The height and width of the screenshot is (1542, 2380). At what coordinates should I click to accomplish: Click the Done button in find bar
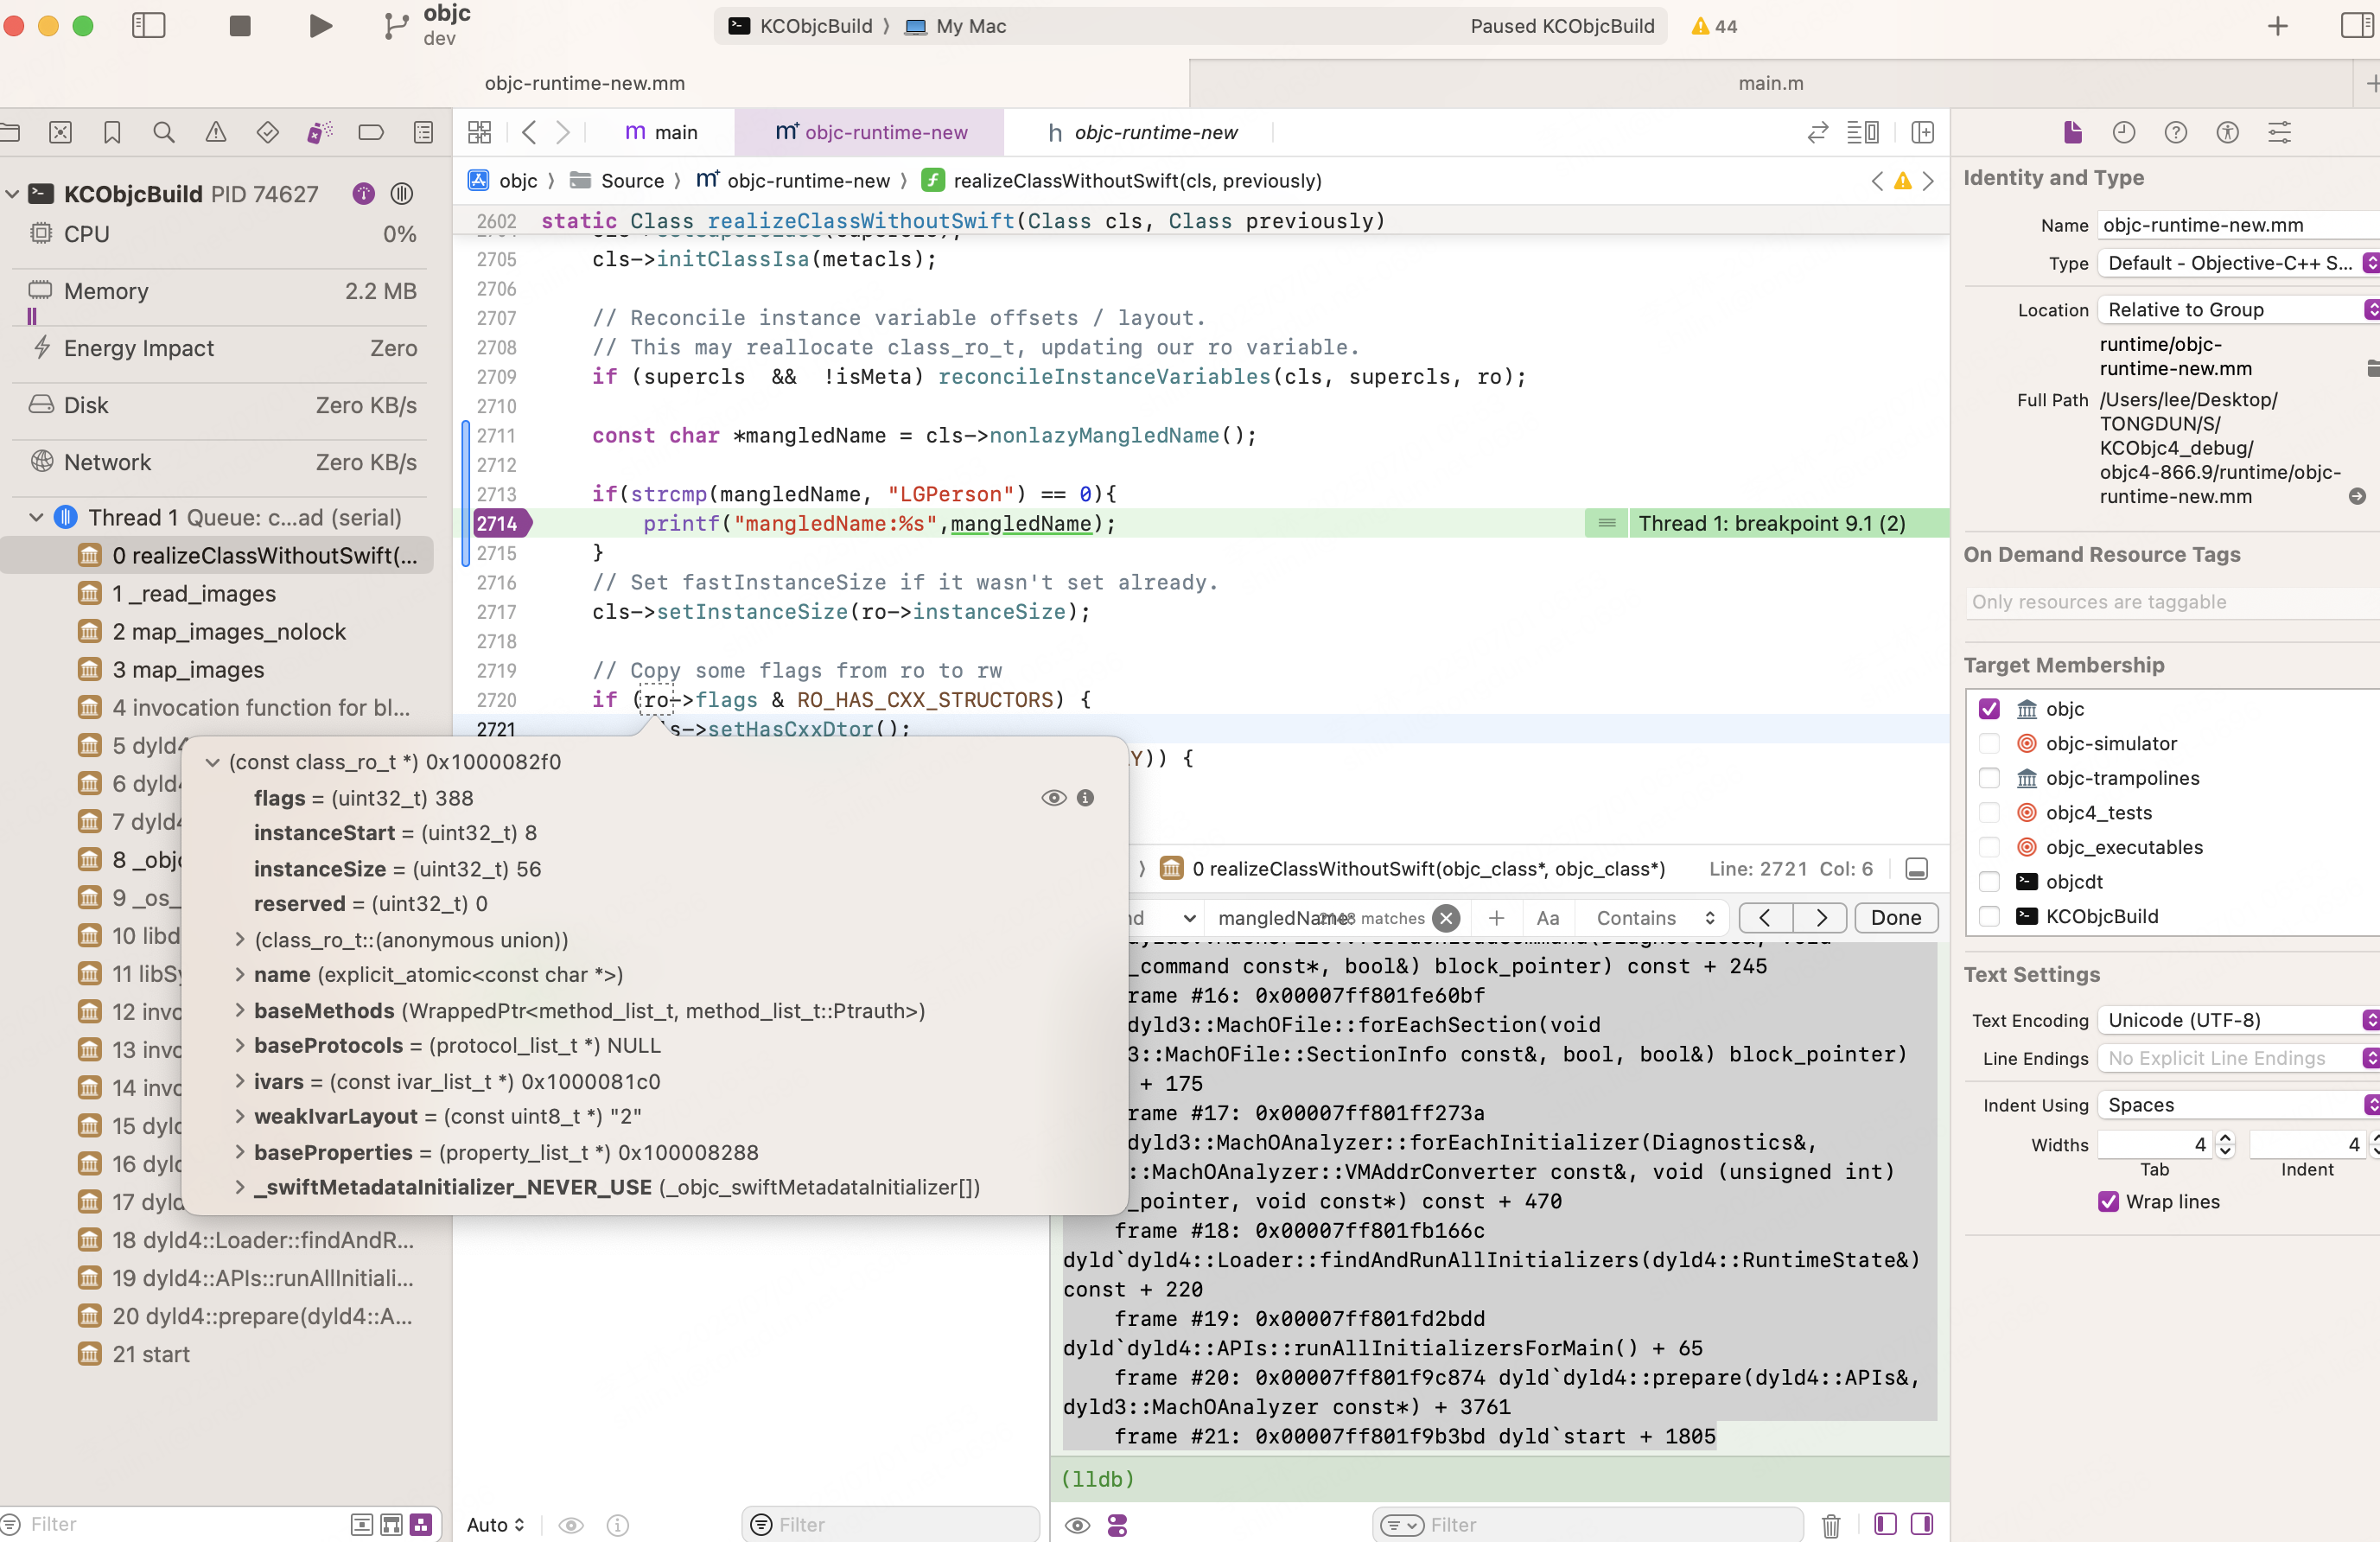(x=1895, y=917)
